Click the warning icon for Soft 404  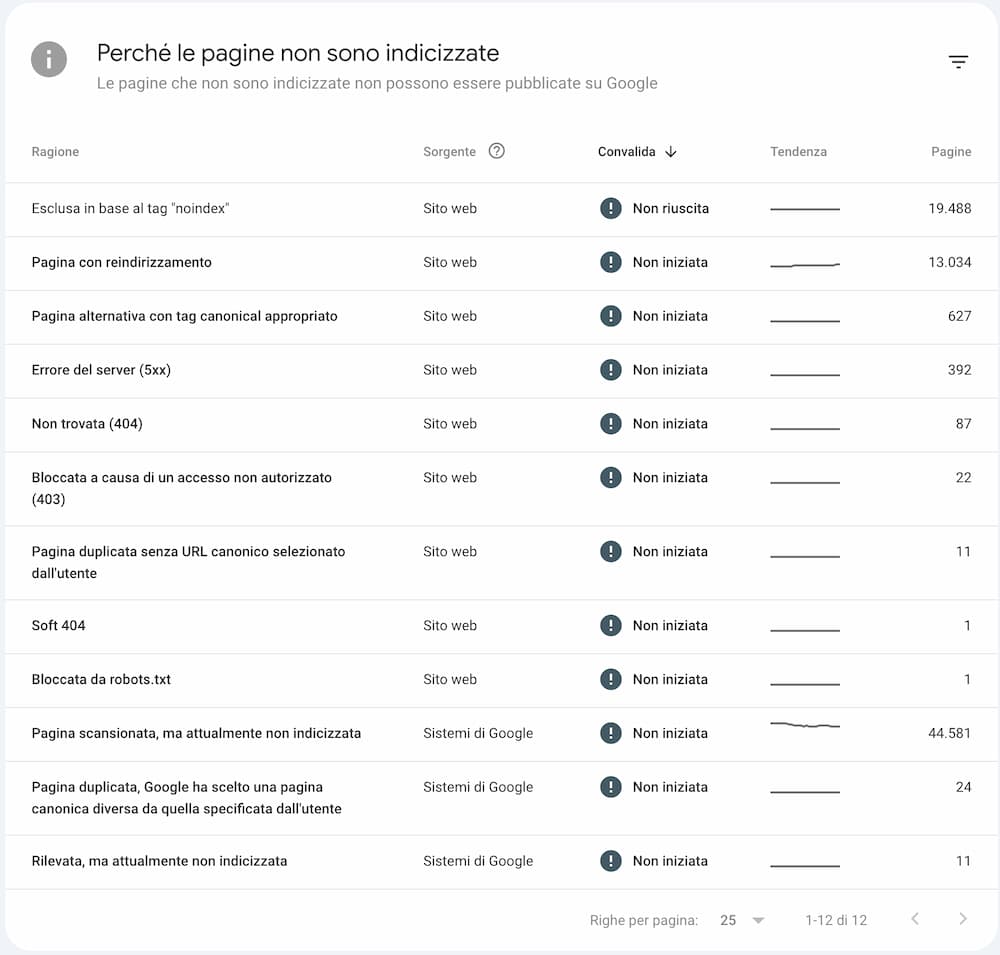[610, 625]
